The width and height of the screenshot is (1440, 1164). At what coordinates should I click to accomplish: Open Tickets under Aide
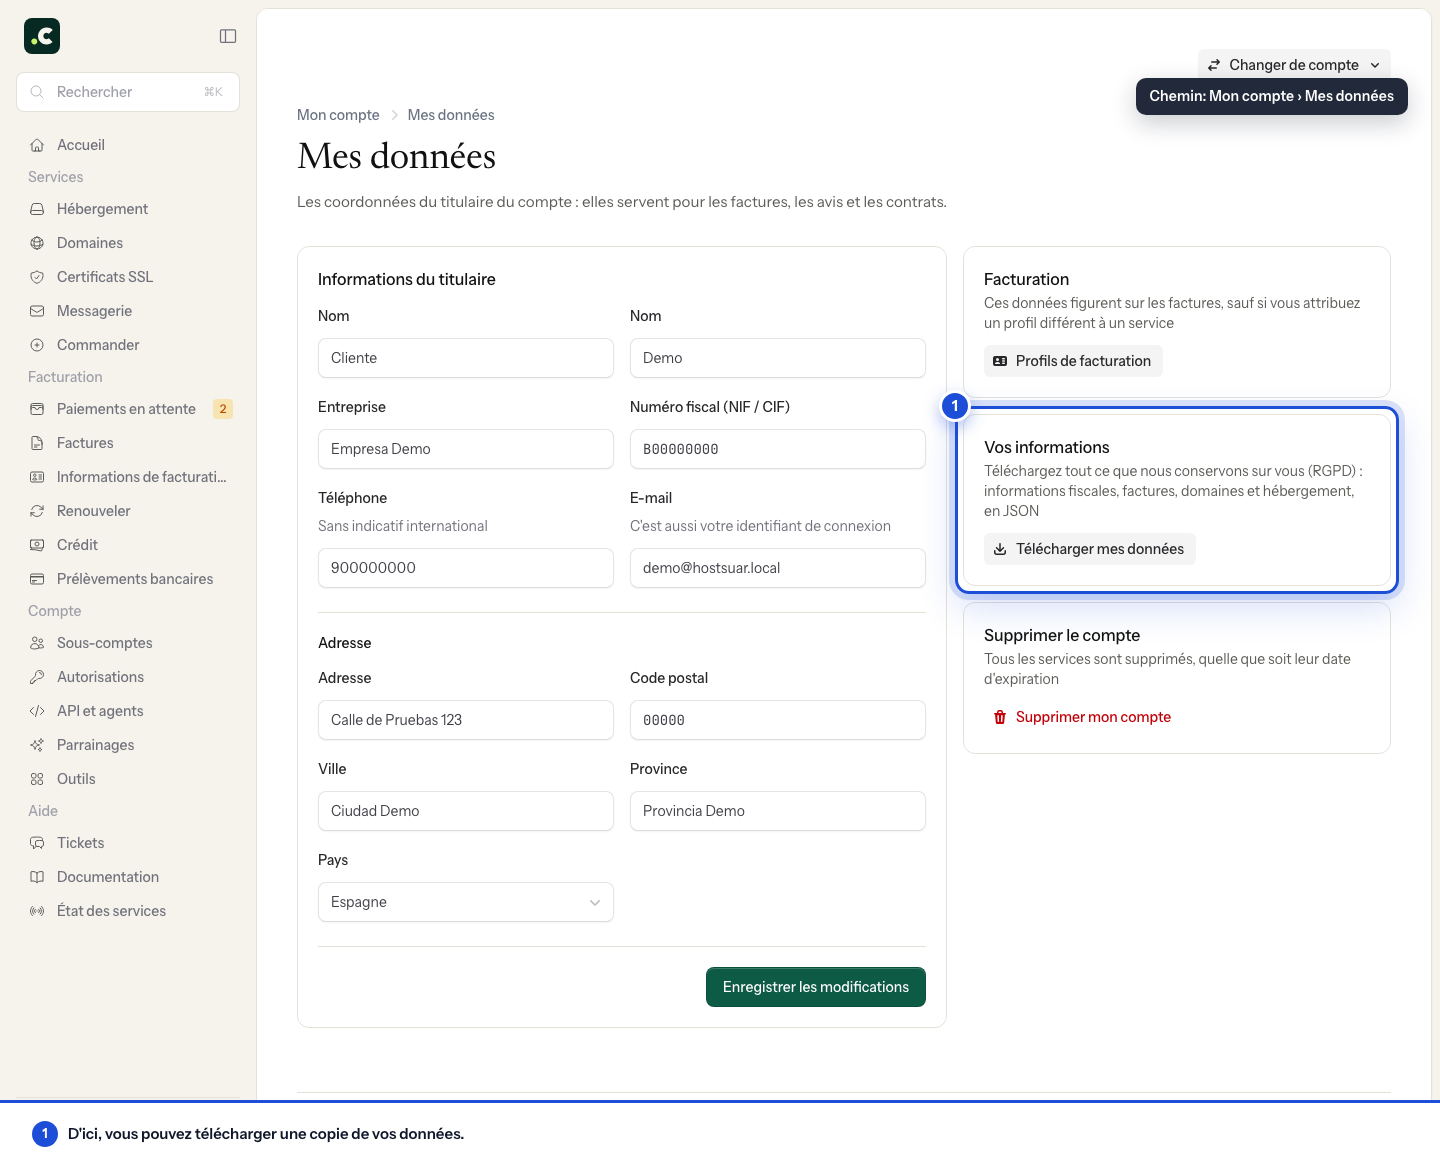128,843
